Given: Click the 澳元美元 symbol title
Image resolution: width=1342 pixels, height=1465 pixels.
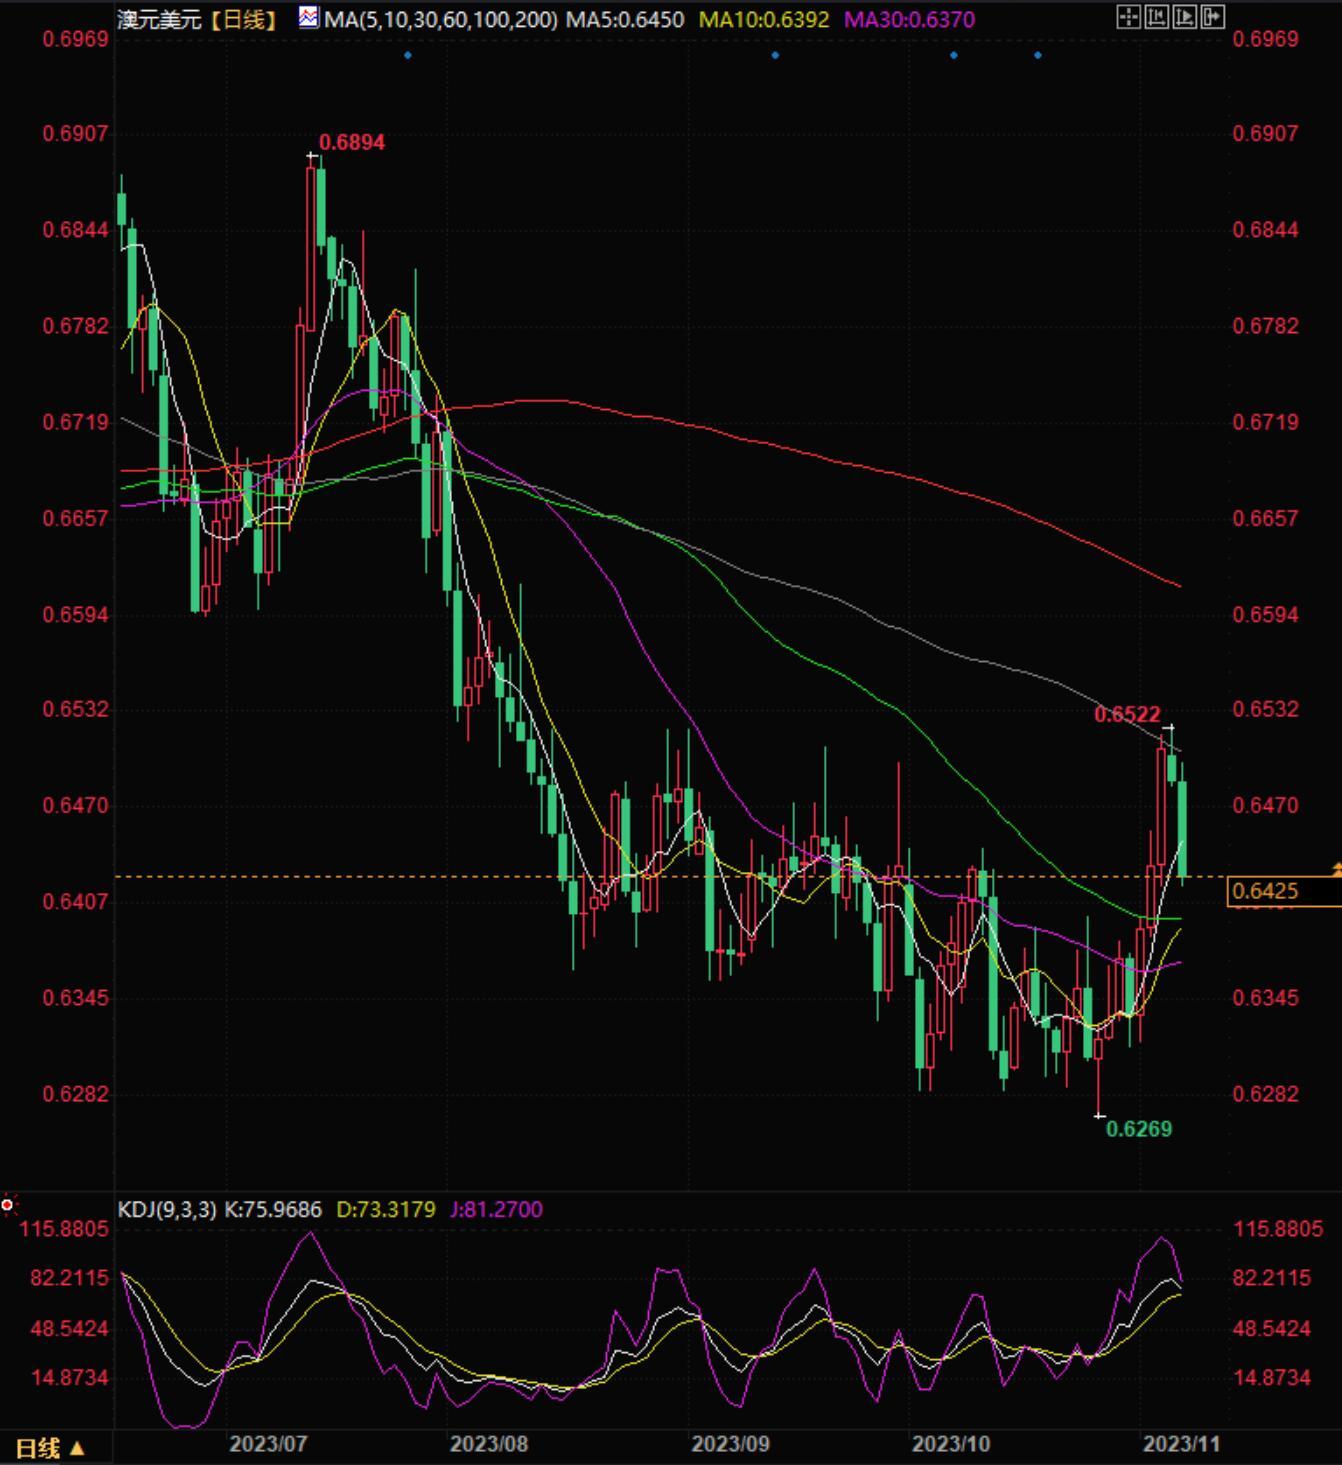Looking at the screenshot, I should (160, 19).
